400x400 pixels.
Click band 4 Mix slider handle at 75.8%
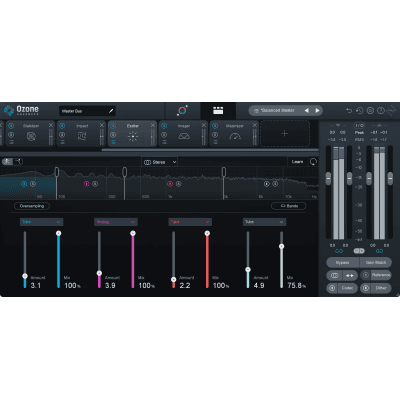281,246
